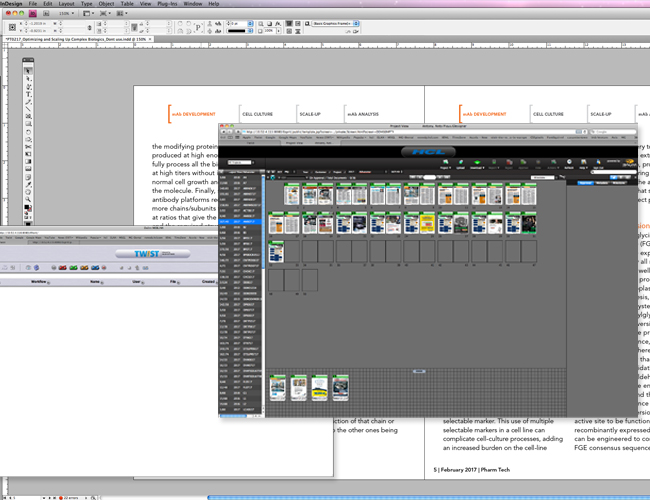This screenshot has width=650, height=500.
Task: Click the select container icon in control bar
Action: (x=210, y=24)
